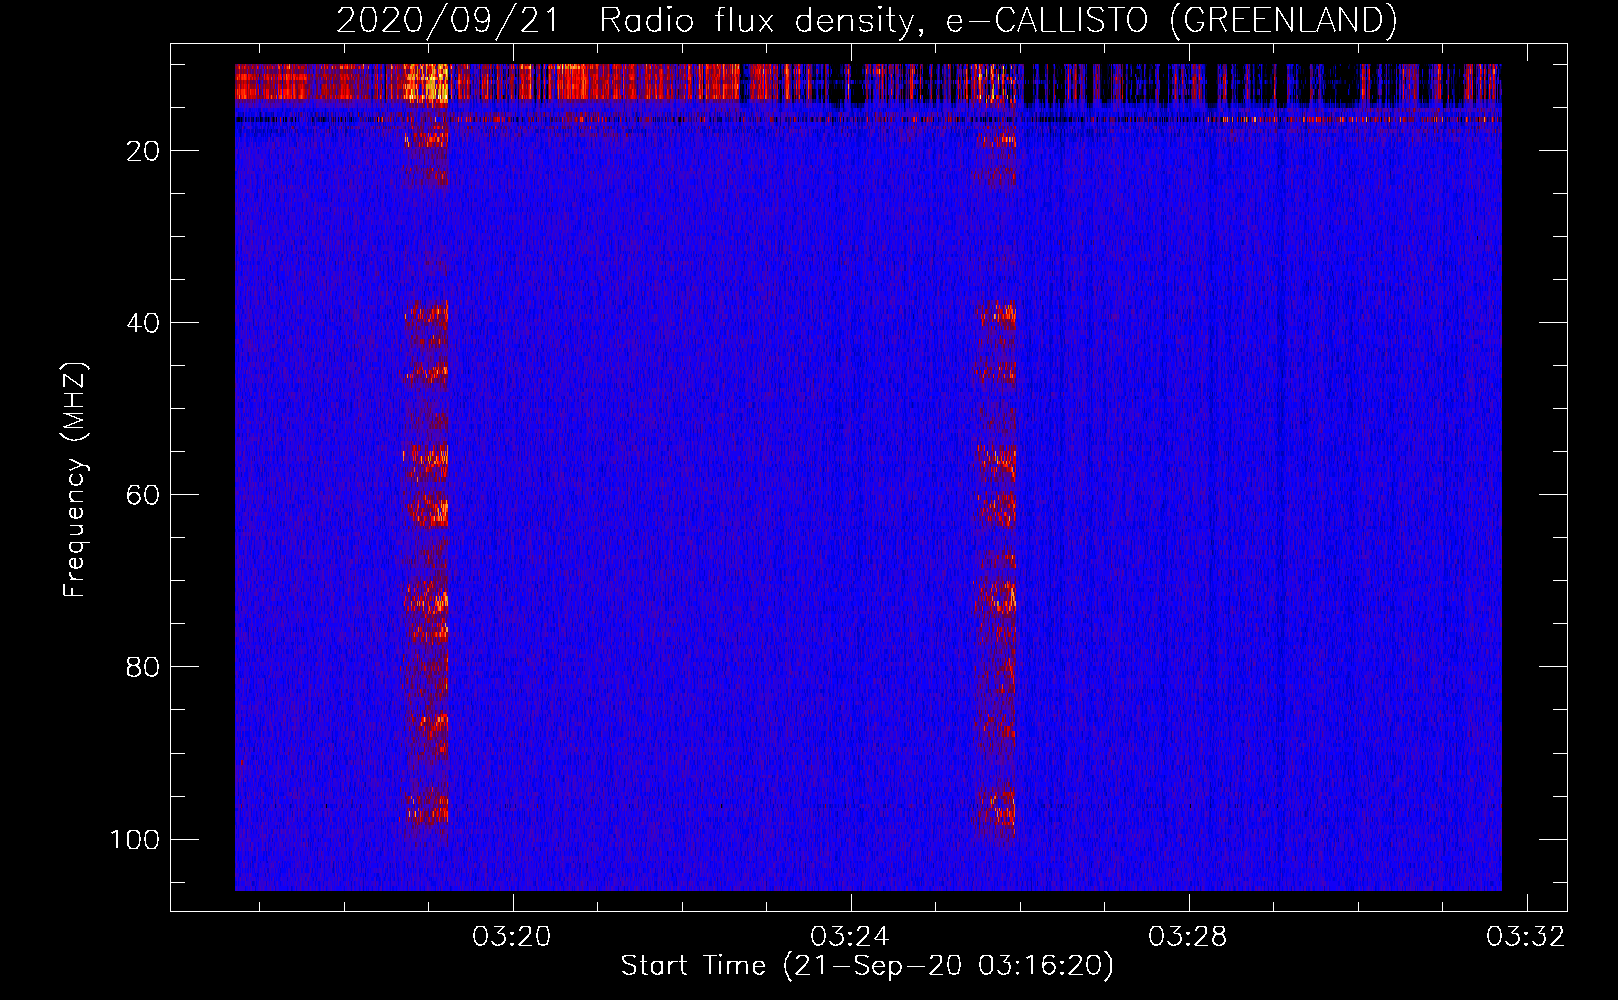Select the 03:20 time tick label
The image size is (1618, 1000).
pos(512,937)
